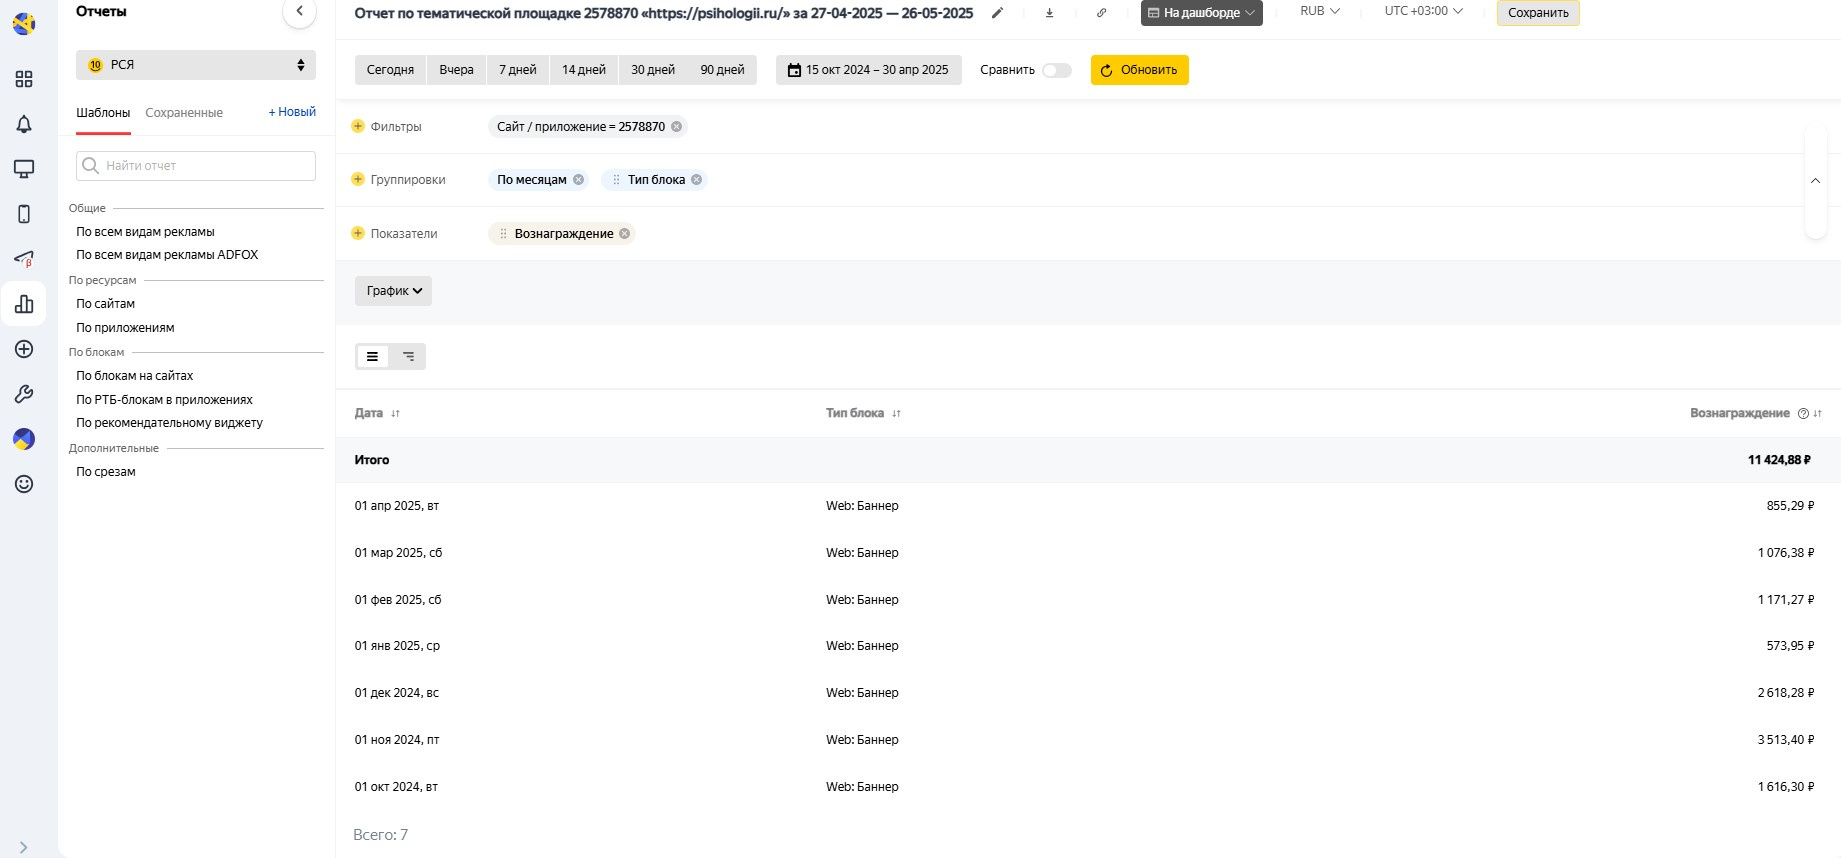
Task: Click the yellow Обновить button
Action: [1140, 70]
